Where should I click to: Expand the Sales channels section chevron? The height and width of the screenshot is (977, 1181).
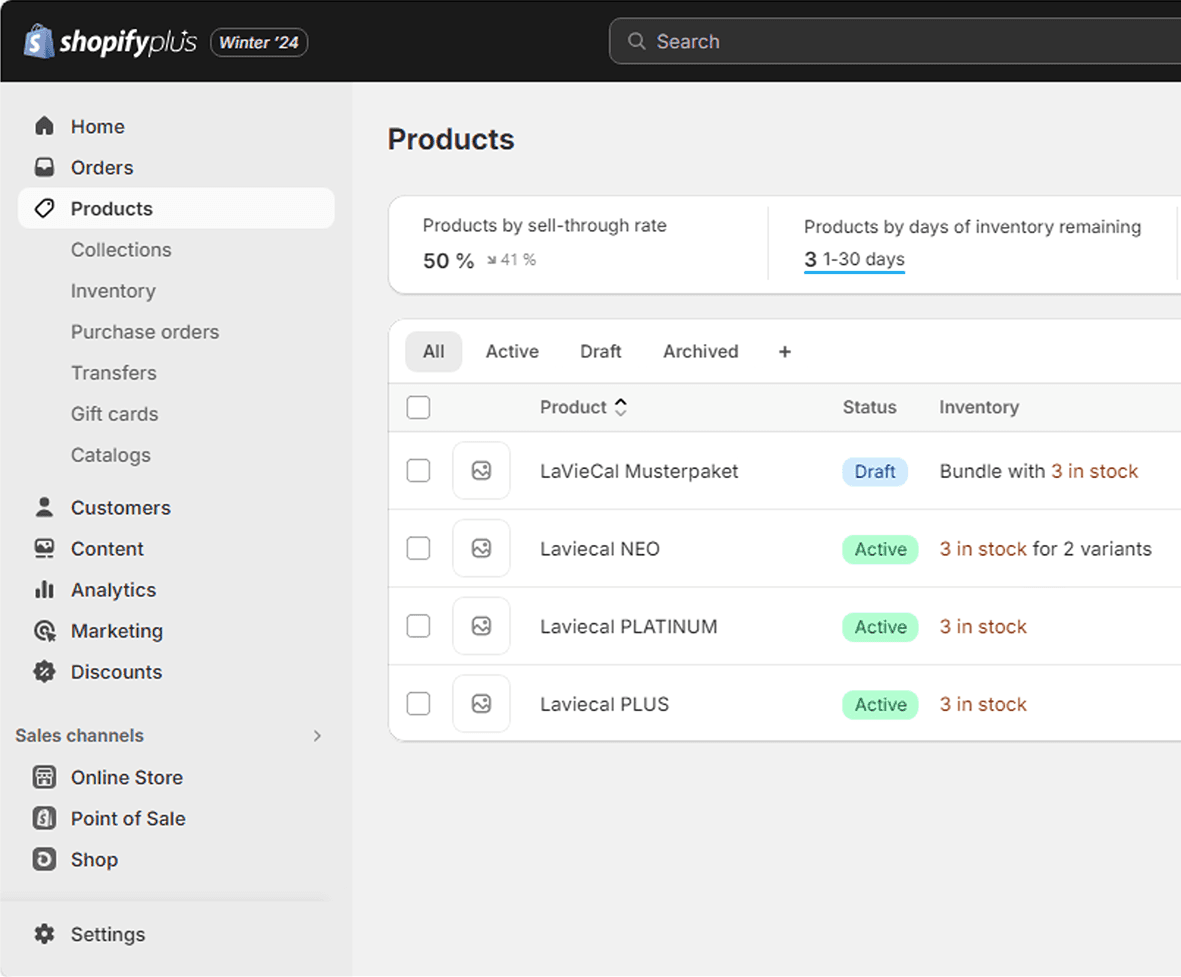click(318, 735)
